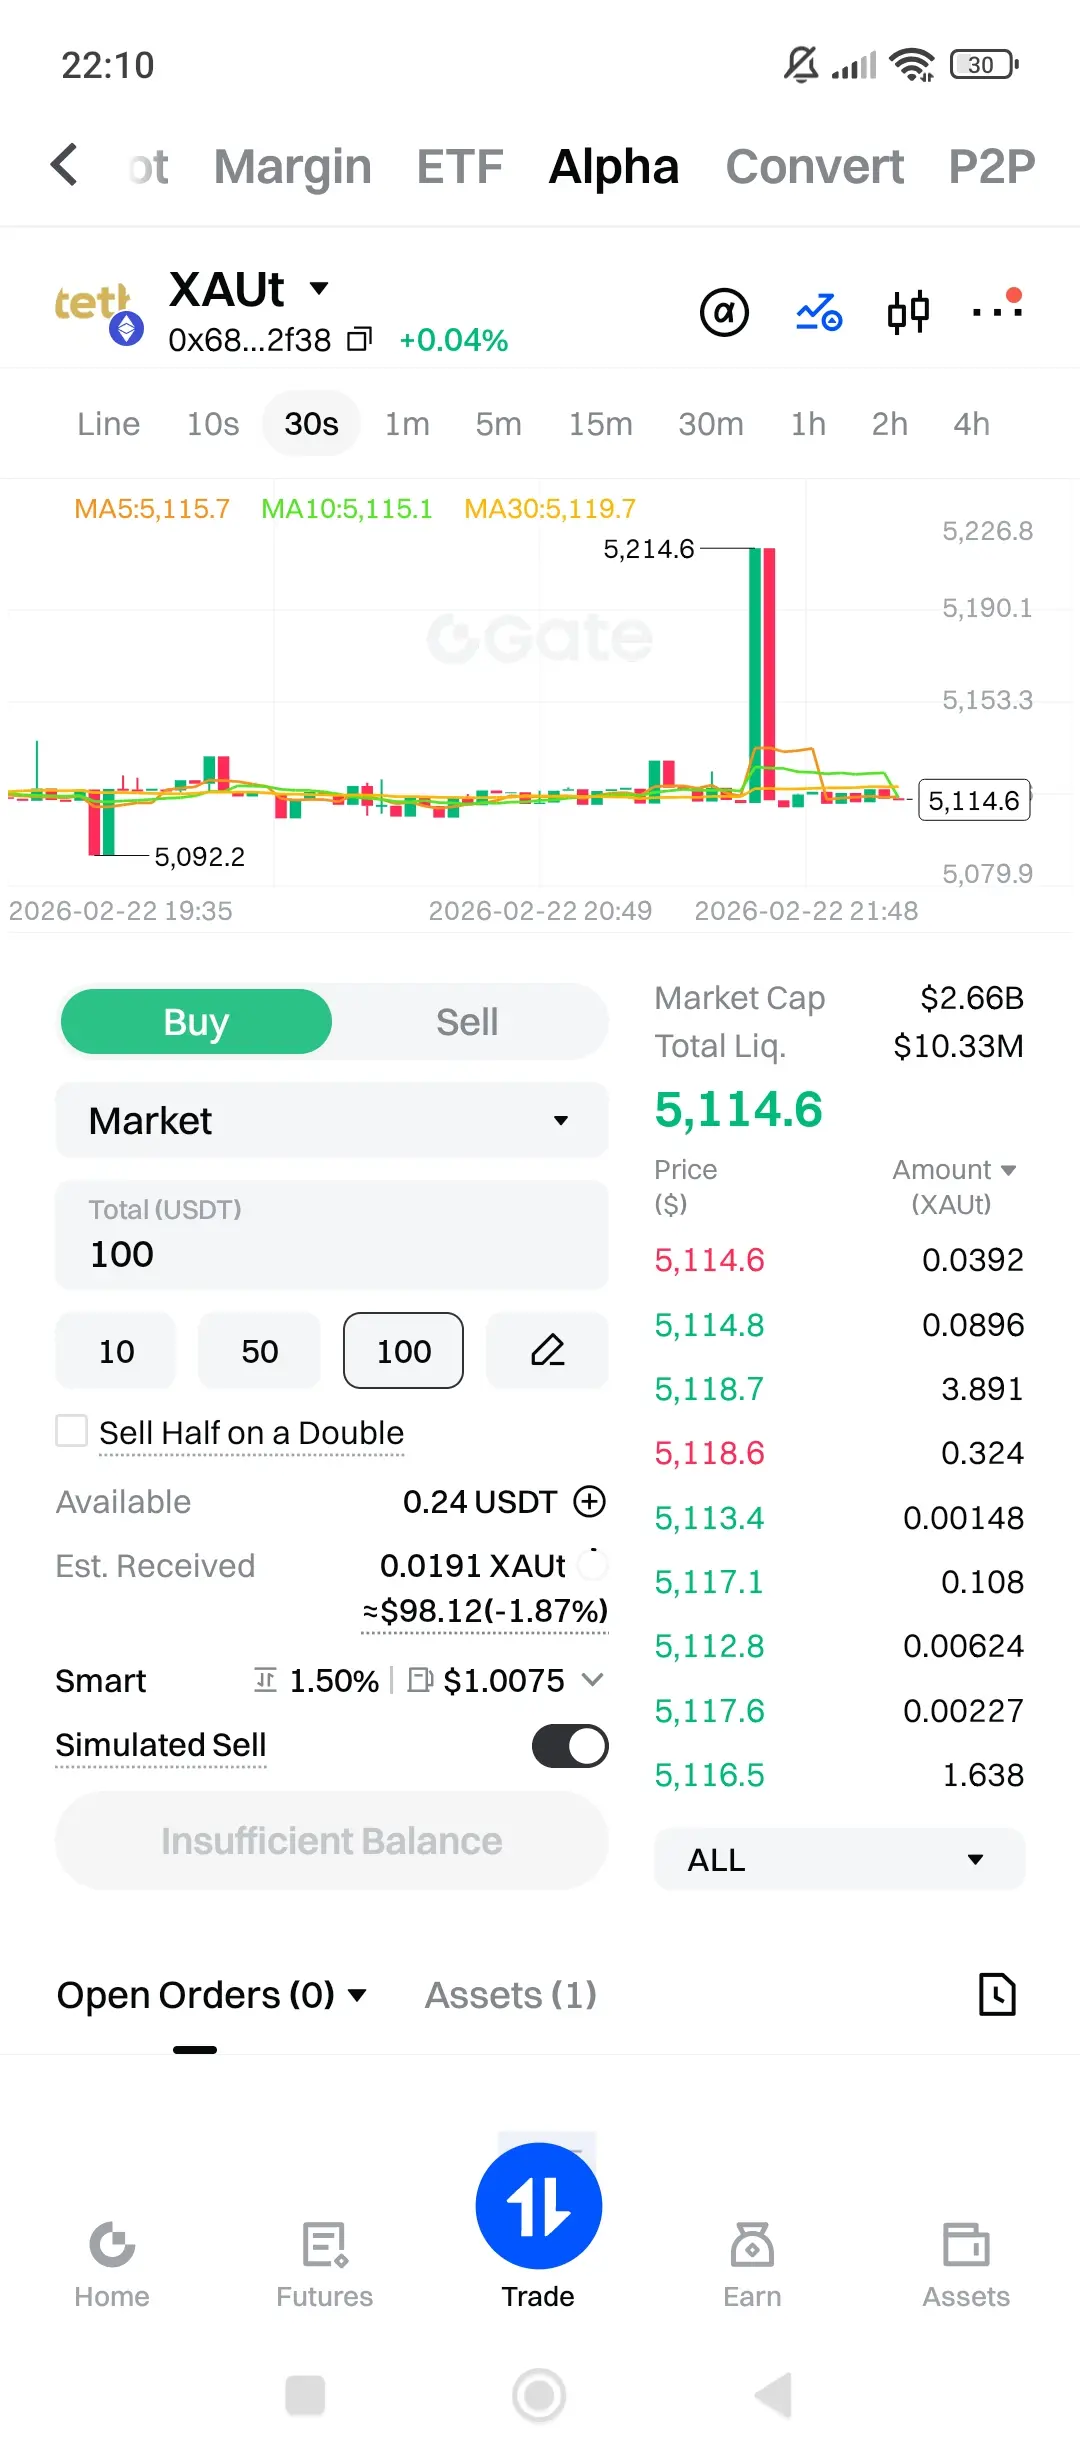Select the 30s chart interval

coord(311,424)
